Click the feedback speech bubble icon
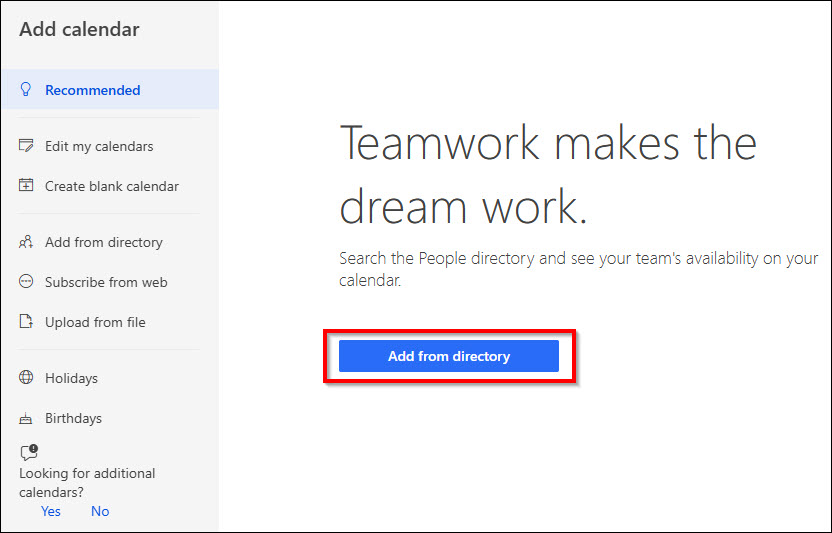Screen dimensions: 832x533 click(29, 452)
